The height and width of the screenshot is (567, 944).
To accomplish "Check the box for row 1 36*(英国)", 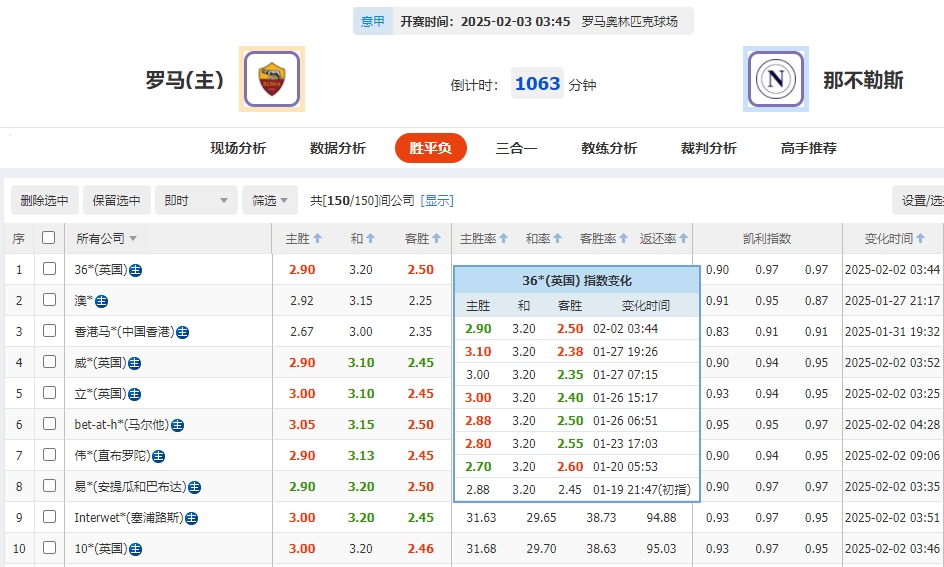I will click(x=49, y=269).
